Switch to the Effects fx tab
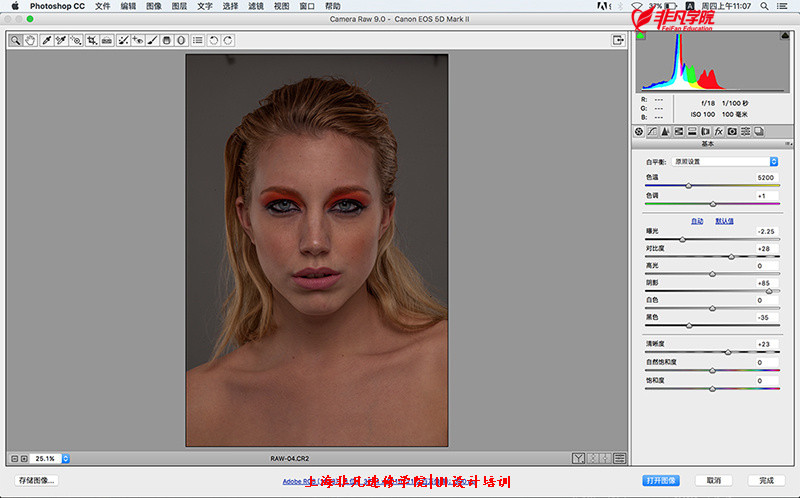Screen dimensions: 800x498 (719, 132)
